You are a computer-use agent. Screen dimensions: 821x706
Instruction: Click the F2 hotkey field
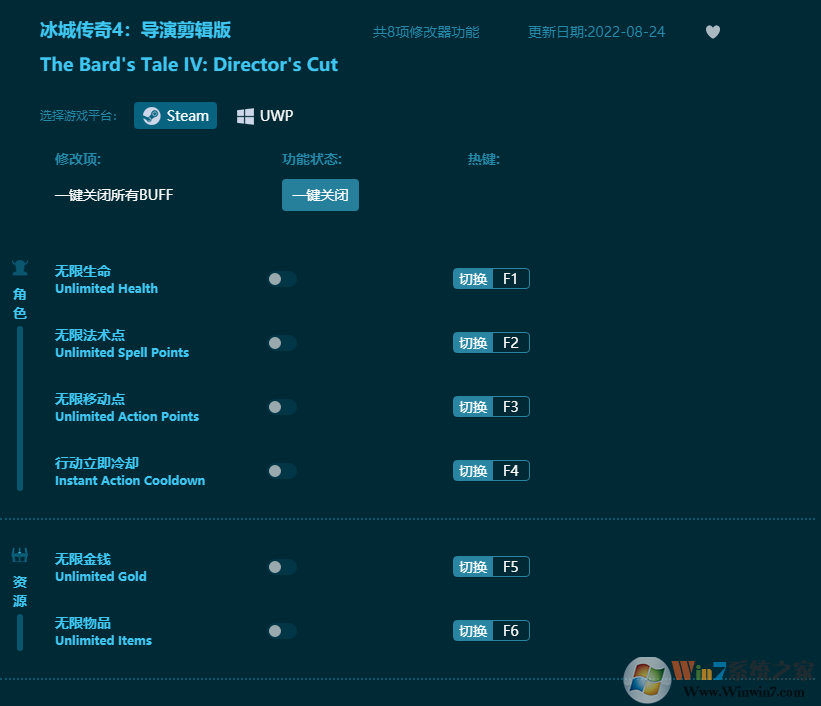[511, 343]
